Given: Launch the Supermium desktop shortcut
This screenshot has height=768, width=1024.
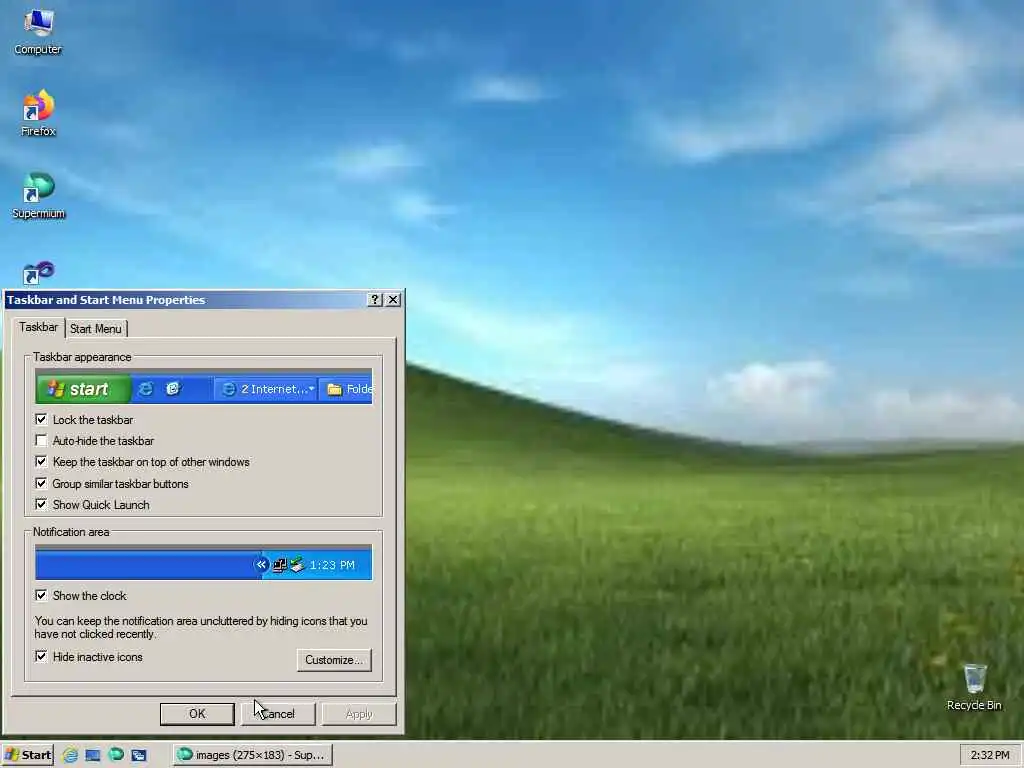Looking at the screenshot, I should [x=39, y=195].
